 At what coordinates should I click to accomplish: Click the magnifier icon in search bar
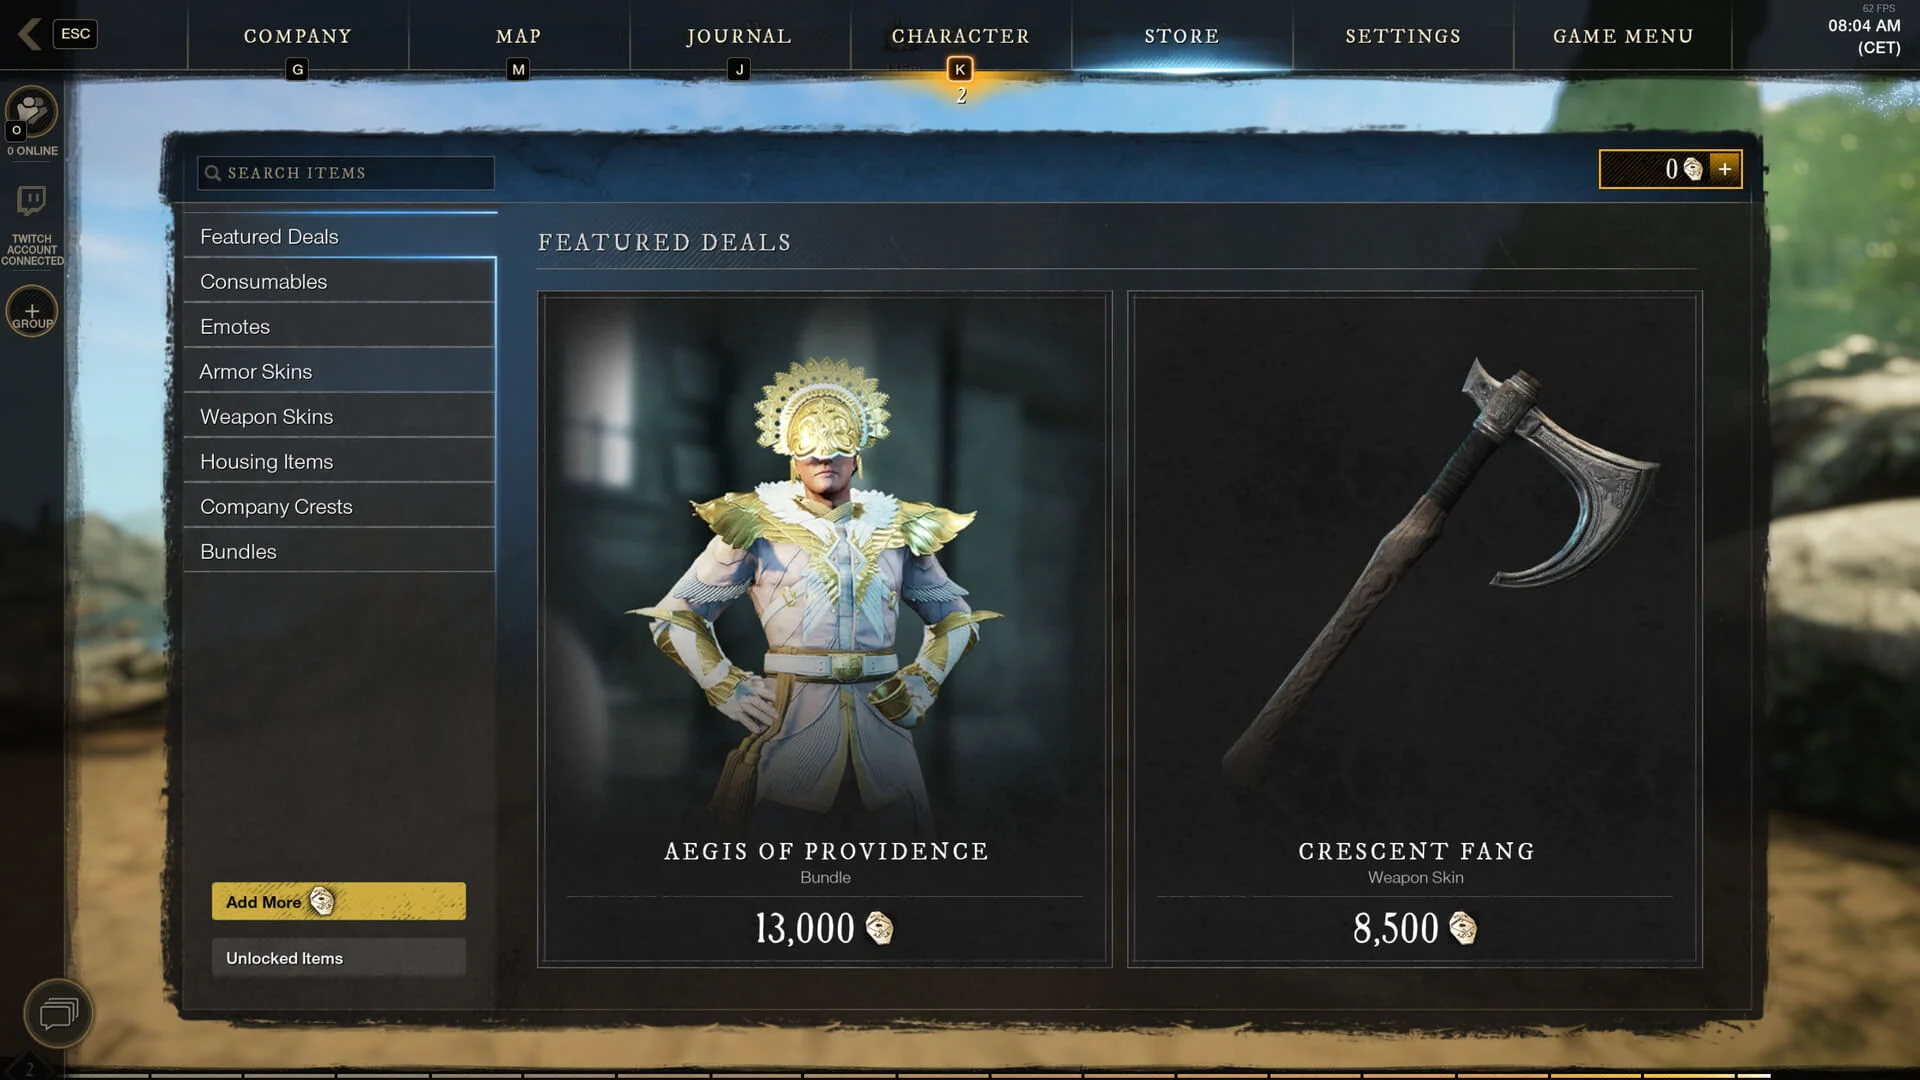pyautogui.click(x=212, y=173)
